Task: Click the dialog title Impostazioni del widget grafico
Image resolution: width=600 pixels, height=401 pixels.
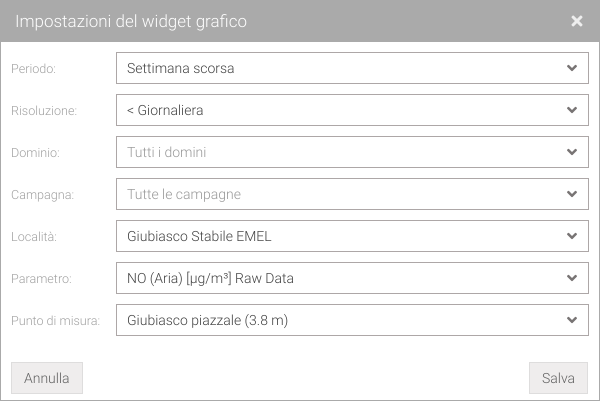Action: click(131, 21)
